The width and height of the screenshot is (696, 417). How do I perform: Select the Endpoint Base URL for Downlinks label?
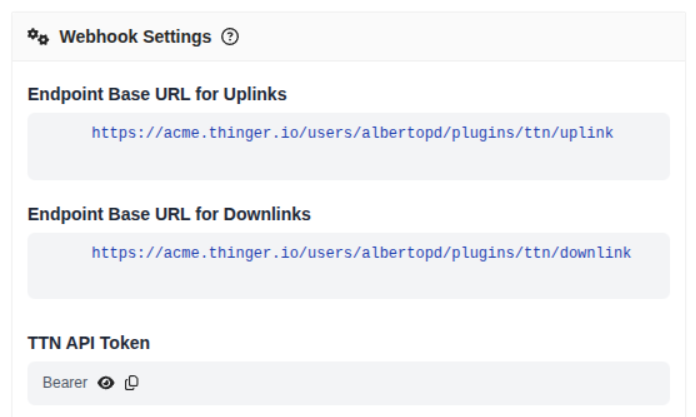pyautogui.click(x=169, y=214)
